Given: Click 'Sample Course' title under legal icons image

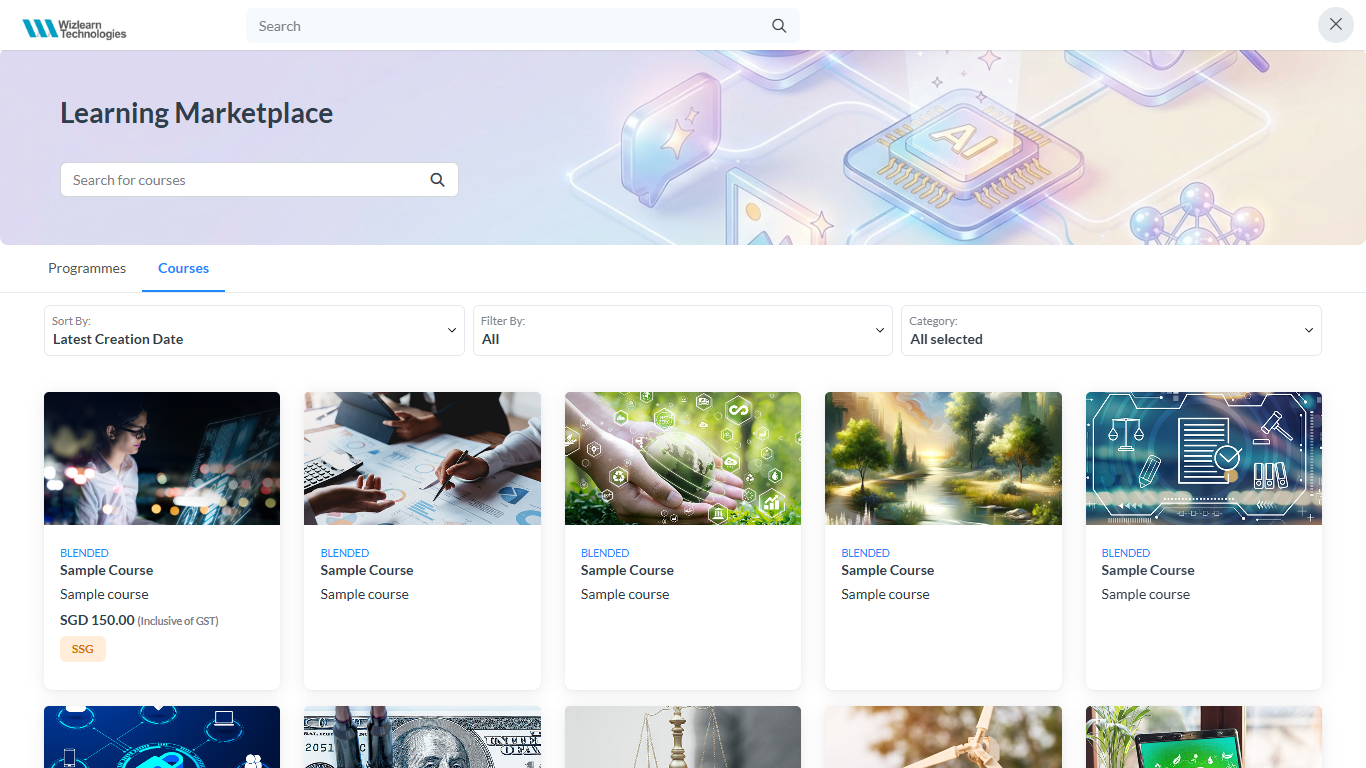Looking at the screenshot, I should (1148, 570).
